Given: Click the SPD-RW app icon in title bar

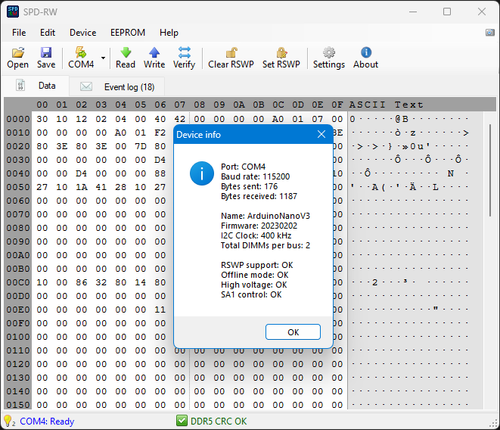Looking at the screenshot, I should tap(13, 12).
